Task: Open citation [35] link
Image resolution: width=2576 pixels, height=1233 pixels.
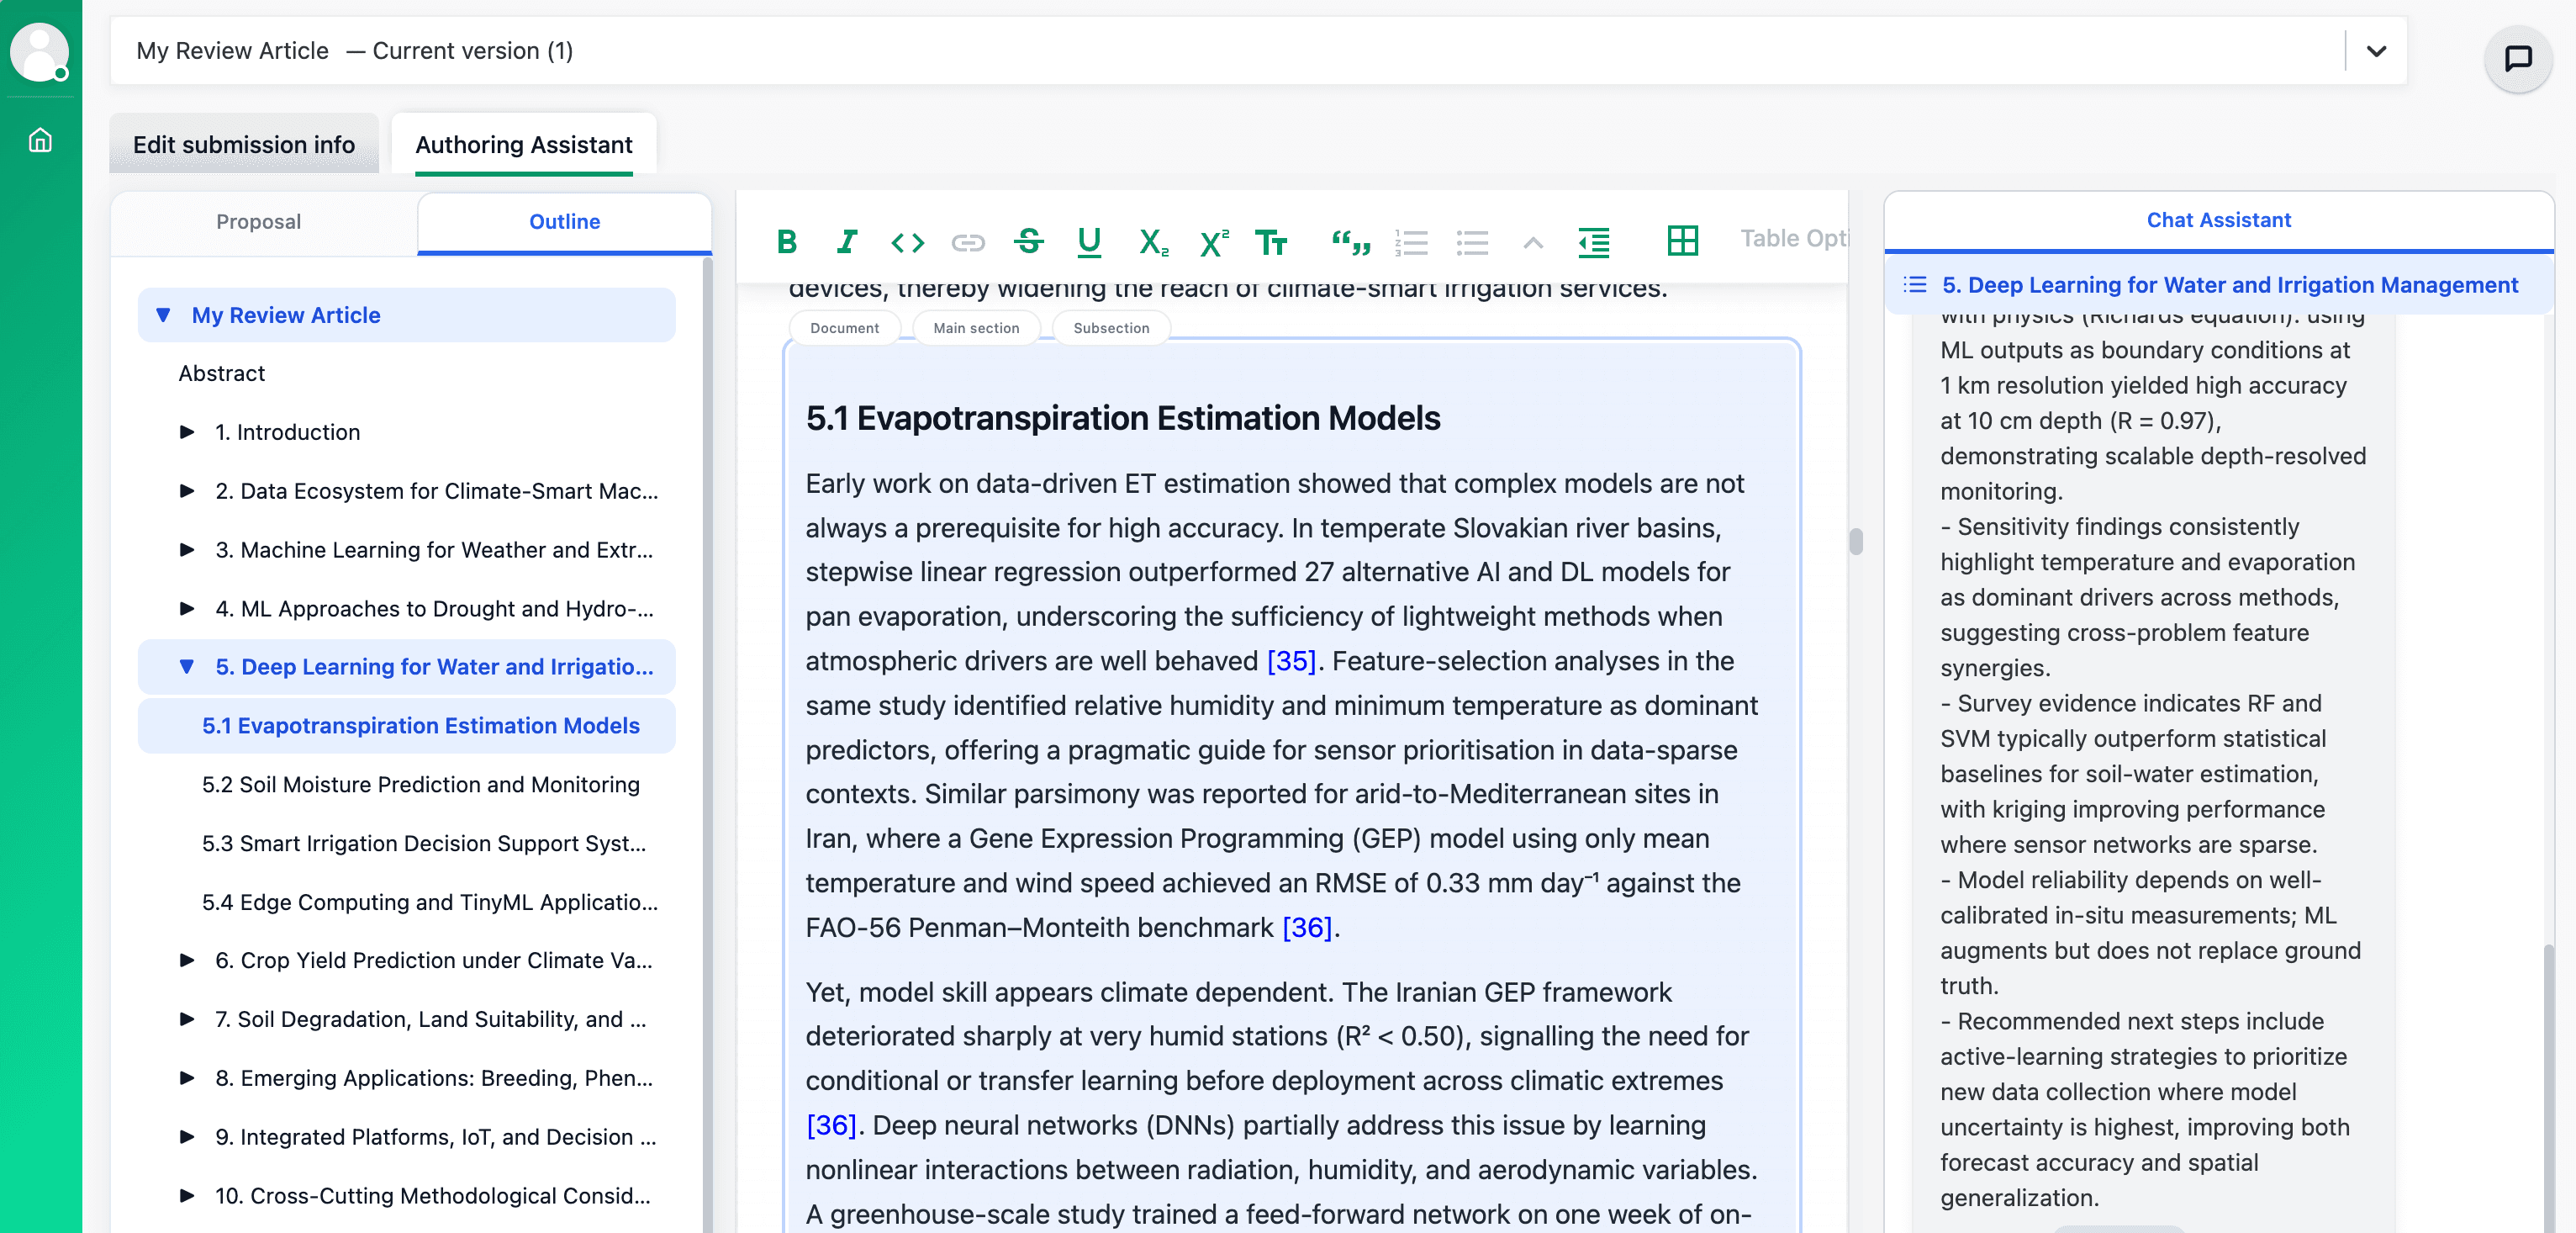Action: (1291, 661)
